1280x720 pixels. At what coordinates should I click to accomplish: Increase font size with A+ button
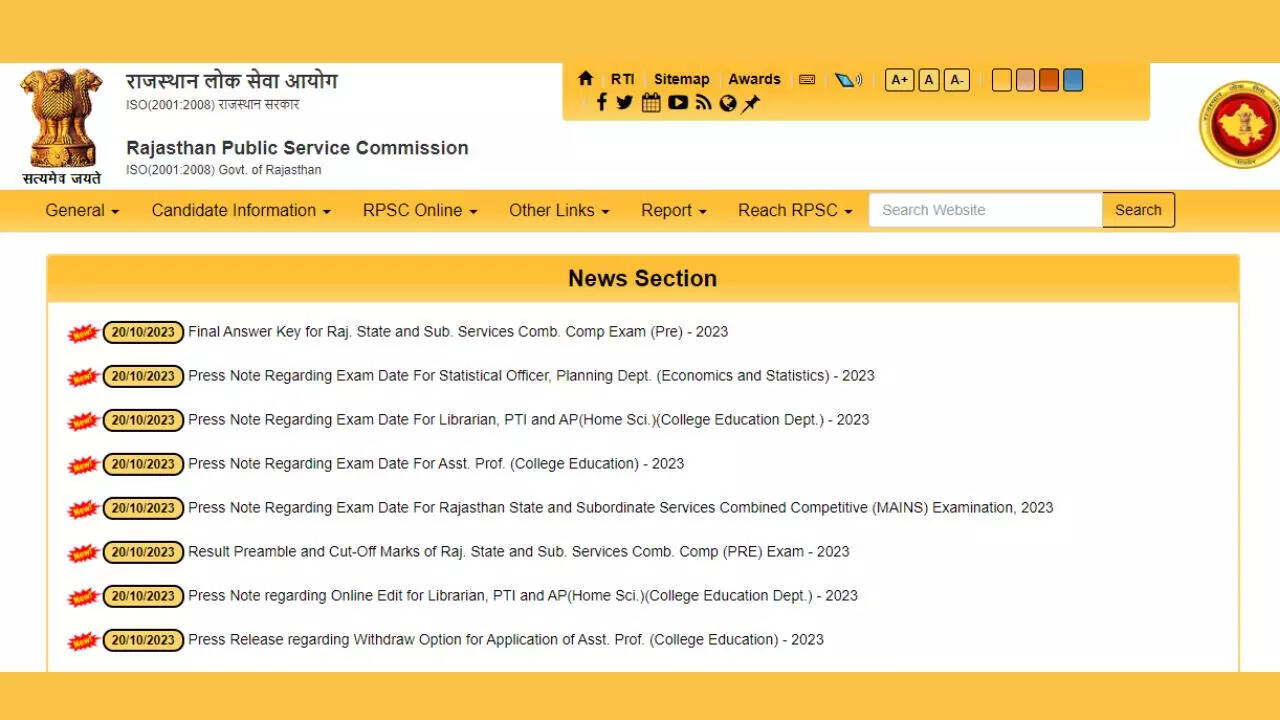tap(899, 80)
